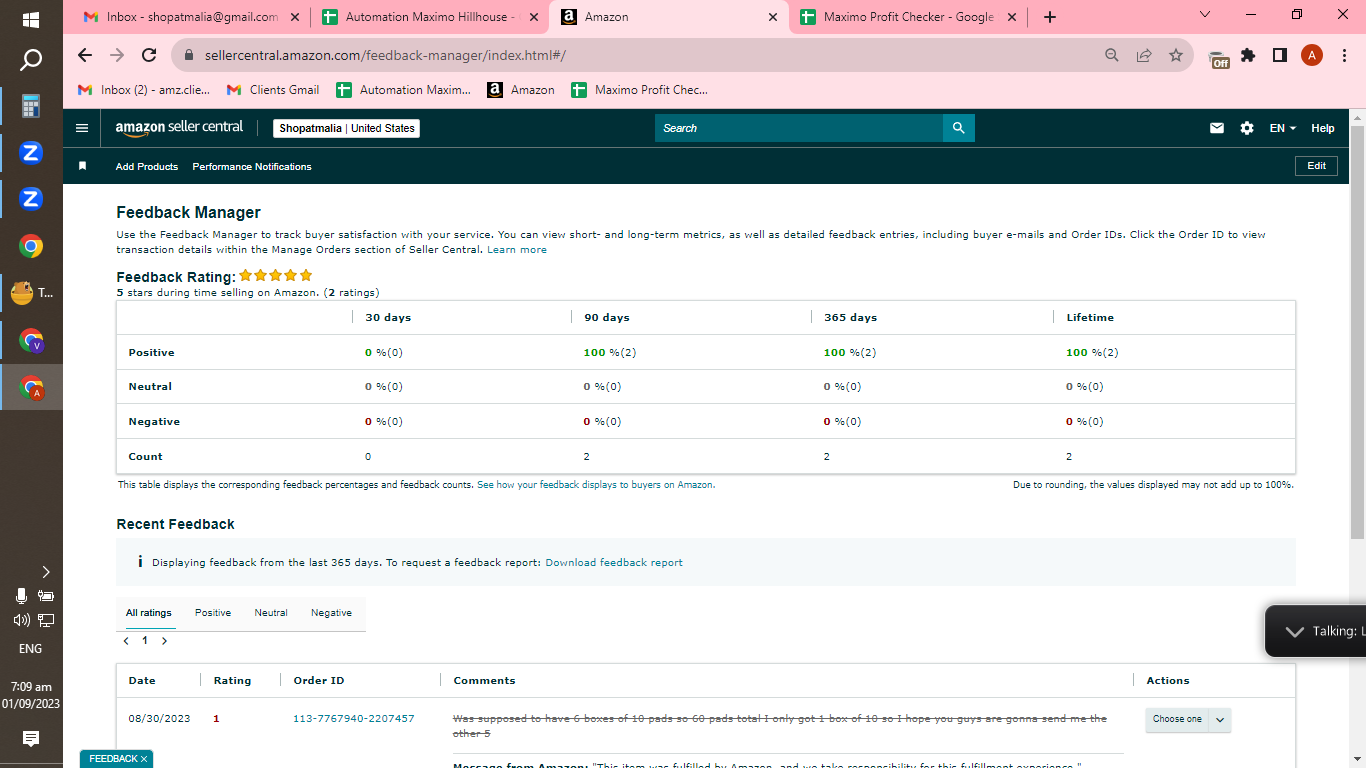This screenshot has height=768, width=1366.
Task: Go back to the previous browser page
Action: pos(84,56)
